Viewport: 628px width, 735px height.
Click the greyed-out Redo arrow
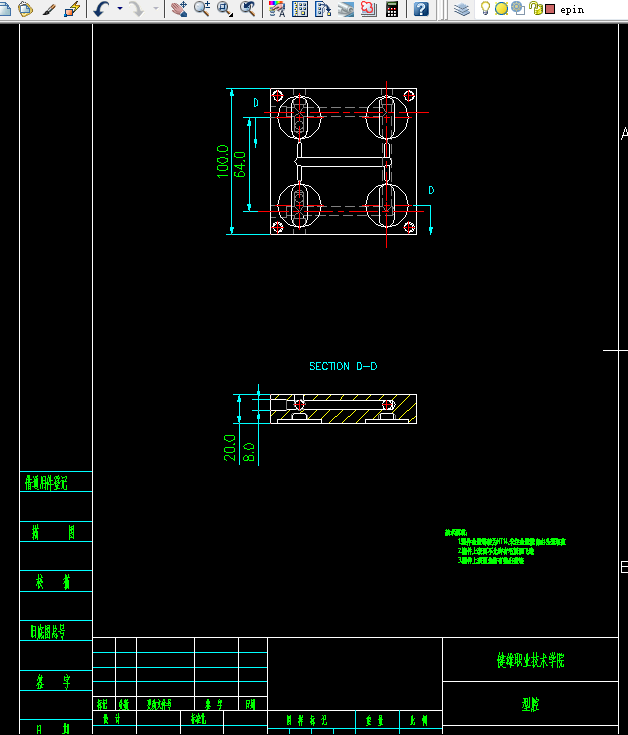point(136,8)
